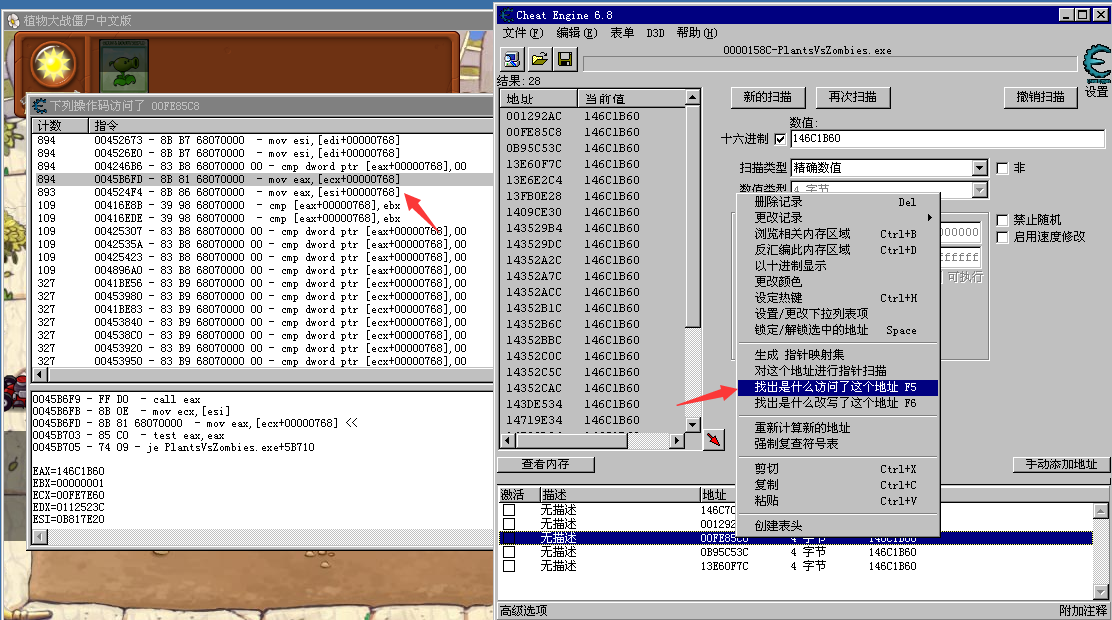Open the 帮助 menu

pos(696,33)
